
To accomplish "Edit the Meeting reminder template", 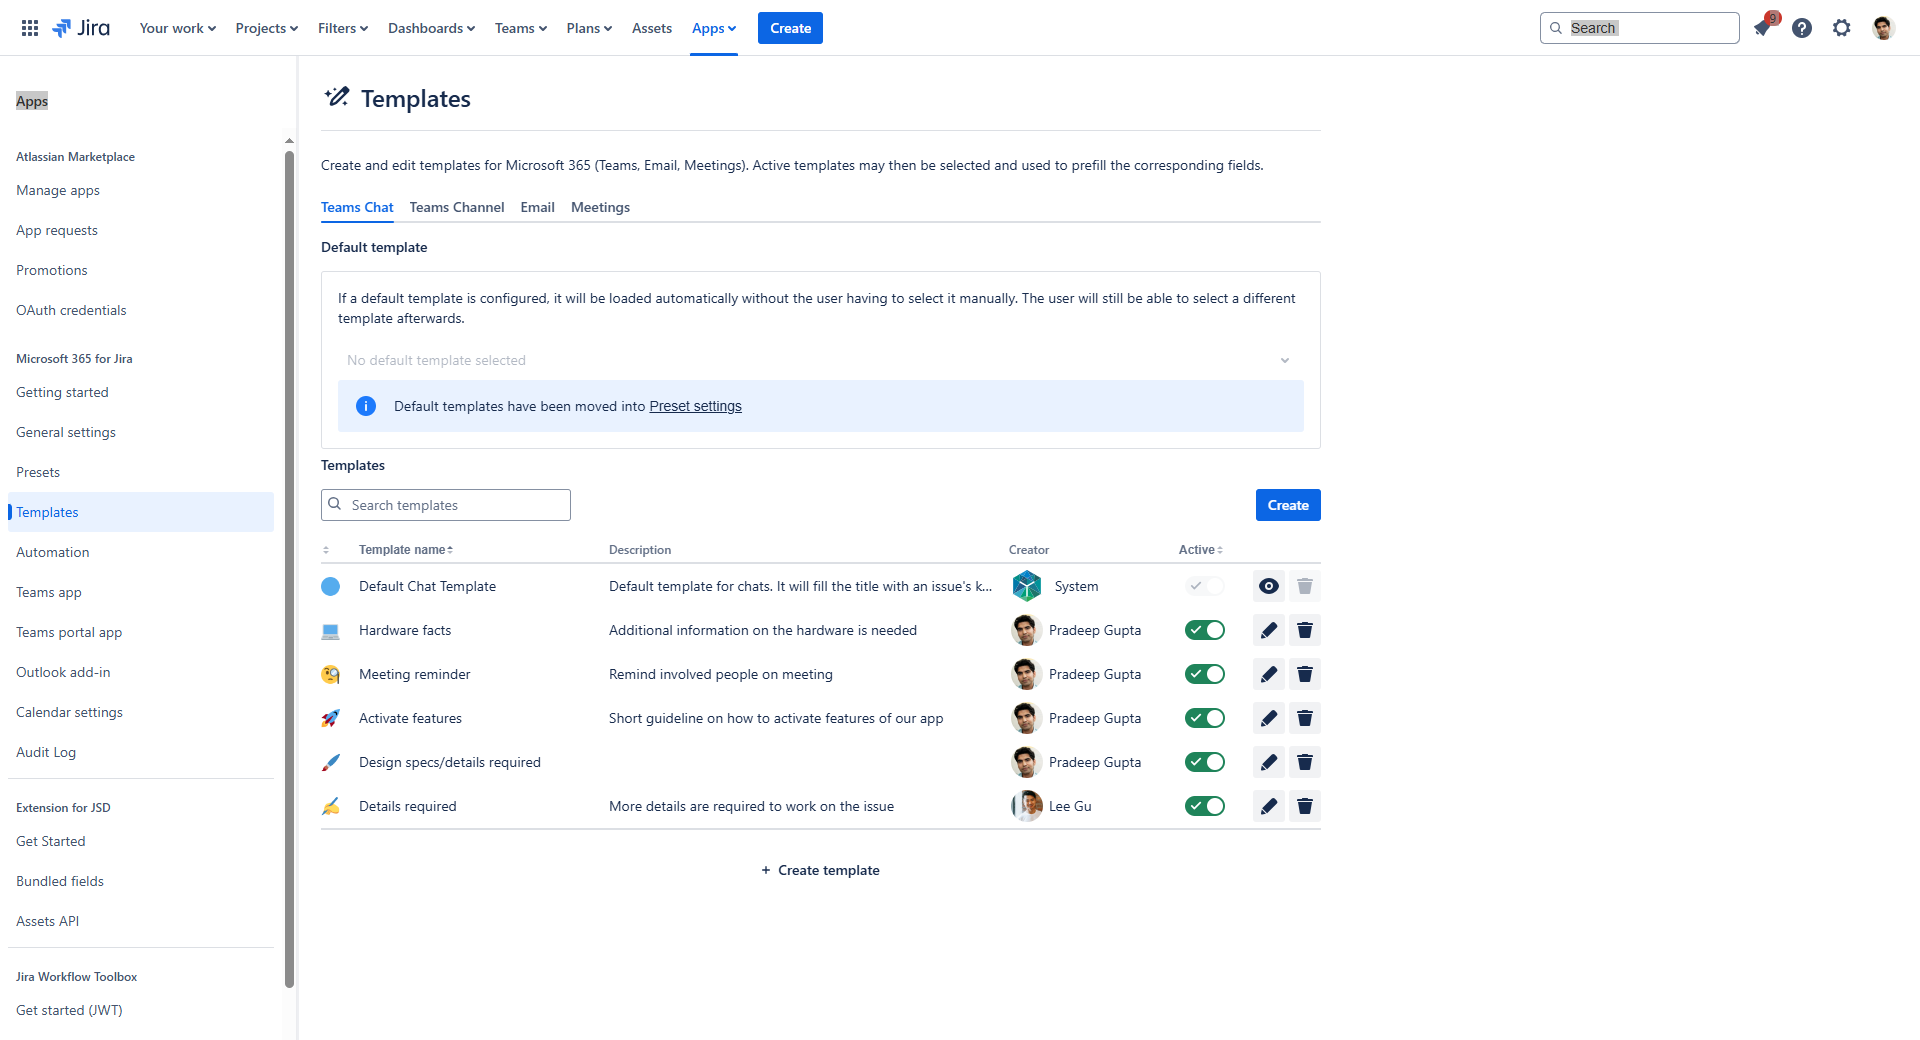I will tap(1269, 674).
